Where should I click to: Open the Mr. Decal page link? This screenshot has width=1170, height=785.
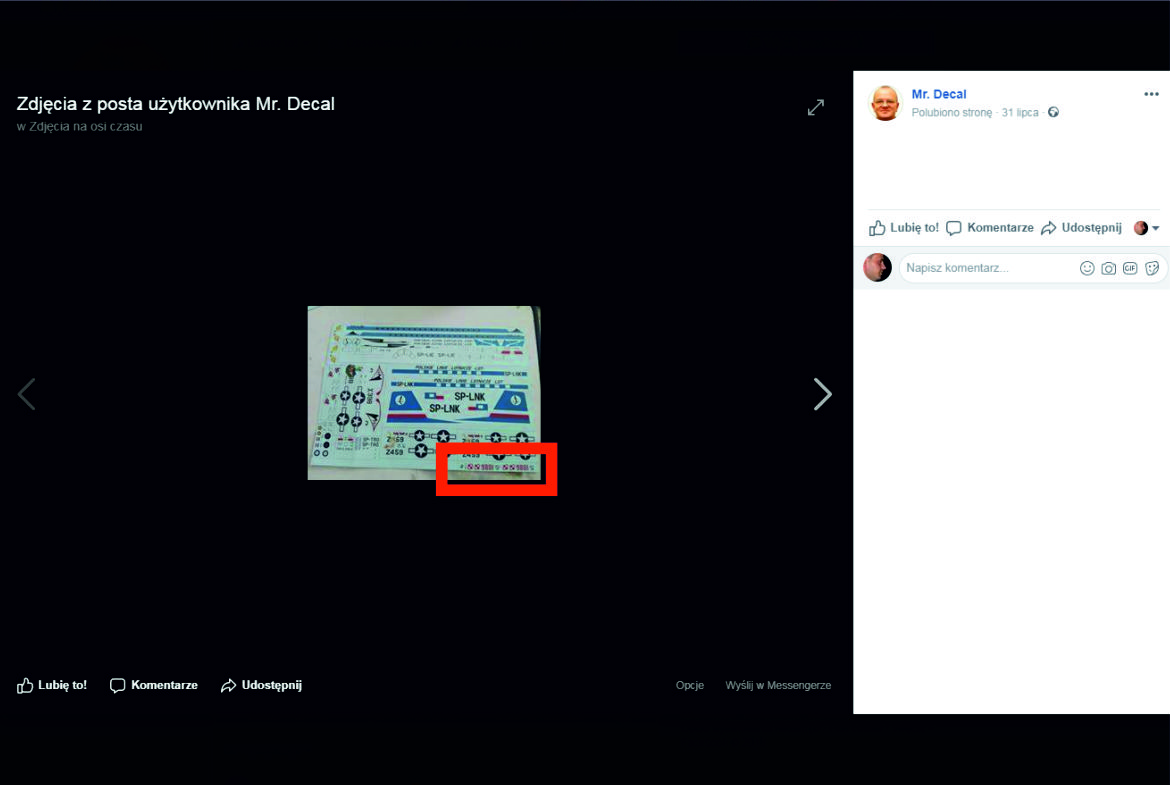point(939,94)
